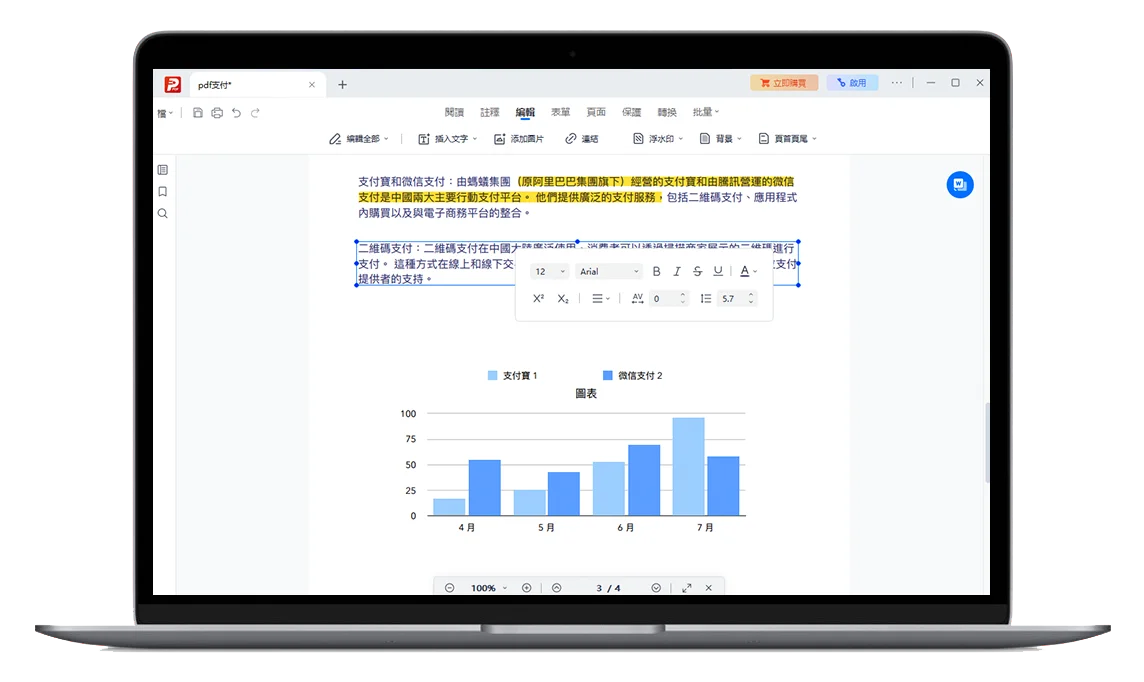
Task: Close the pdf支付 document tab
Action: point(312,85)
